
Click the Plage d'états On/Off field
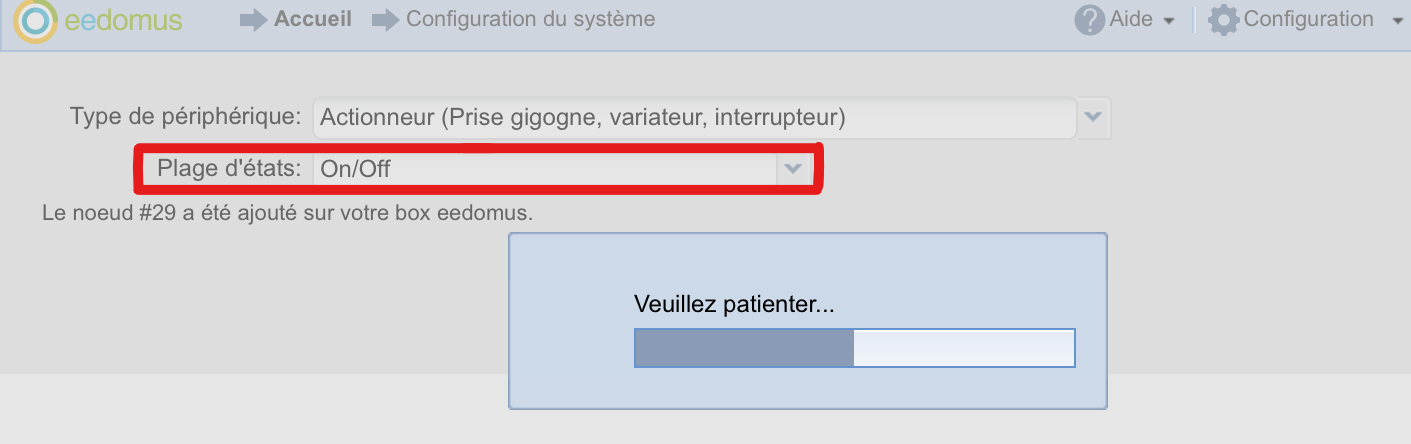point(545,169)
